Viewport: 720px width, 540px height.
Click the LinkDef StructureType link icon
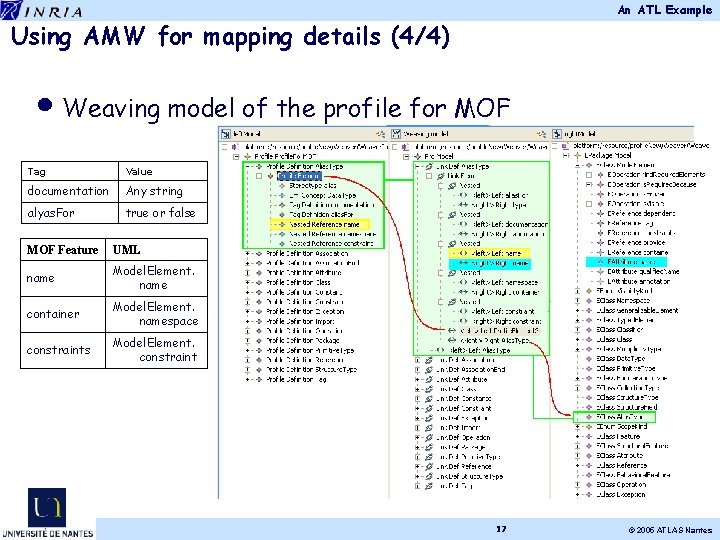pyautogui.click(x=428, y=476)
